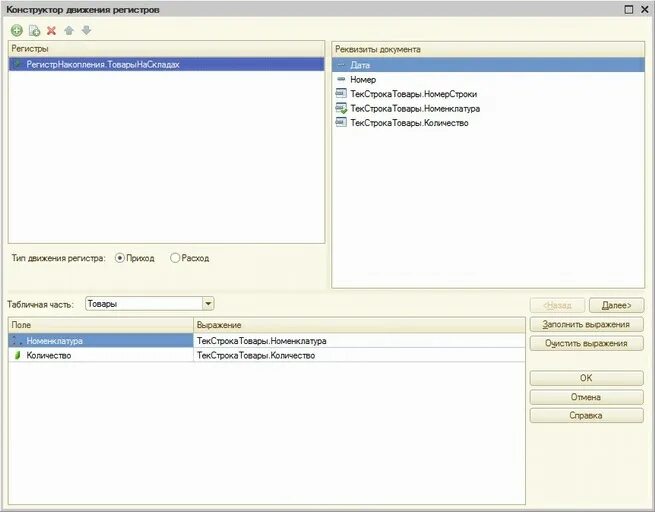
Task: Select the Номер document attribute
Action: [488, 79]
